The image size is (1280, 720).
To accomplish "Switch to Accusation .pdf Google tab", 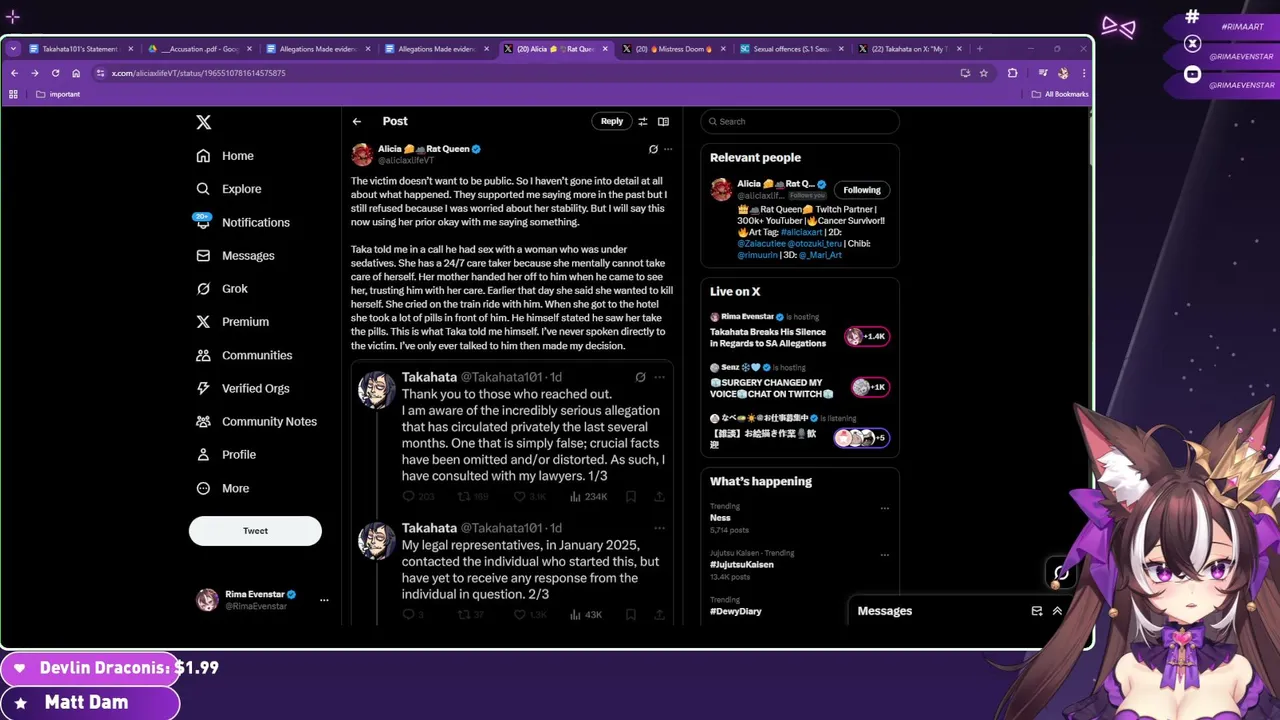I will [200, 48].
